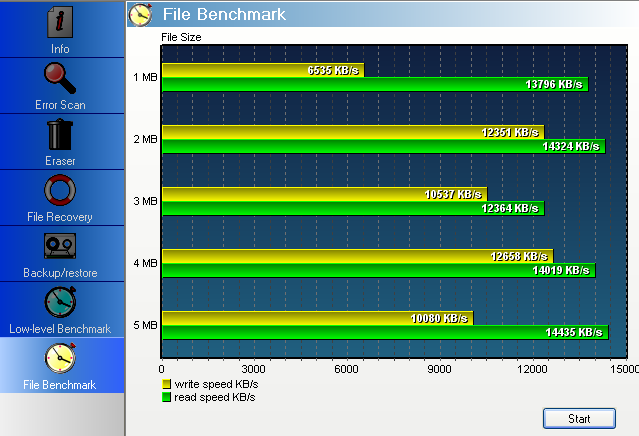The width and height of the screenshot is (639, 436).
Task: Click the Eraser label in sidebar
Action: (60, 161)
